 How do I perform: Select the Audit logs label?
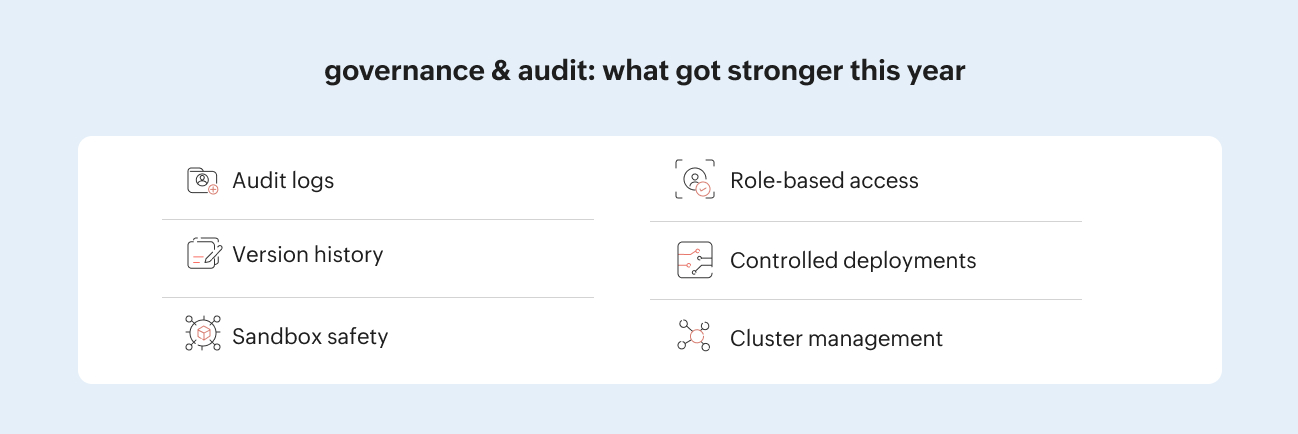point(283,181)
